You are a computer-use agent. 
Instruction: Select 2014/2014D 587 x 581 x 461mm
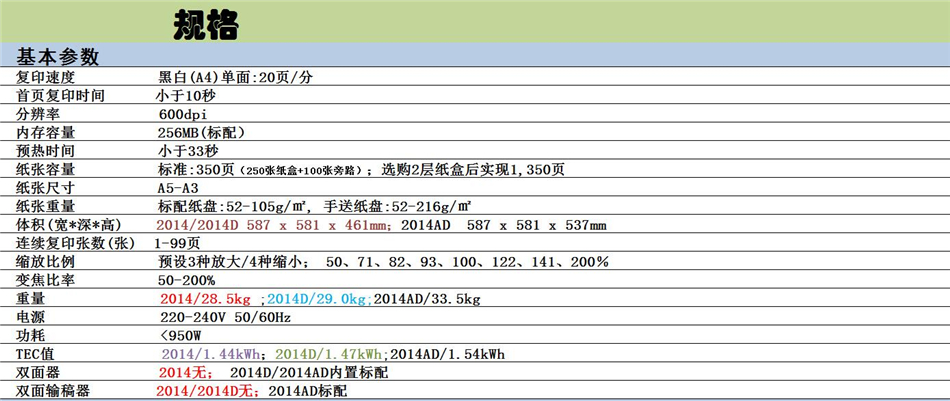tap(271, 225)
